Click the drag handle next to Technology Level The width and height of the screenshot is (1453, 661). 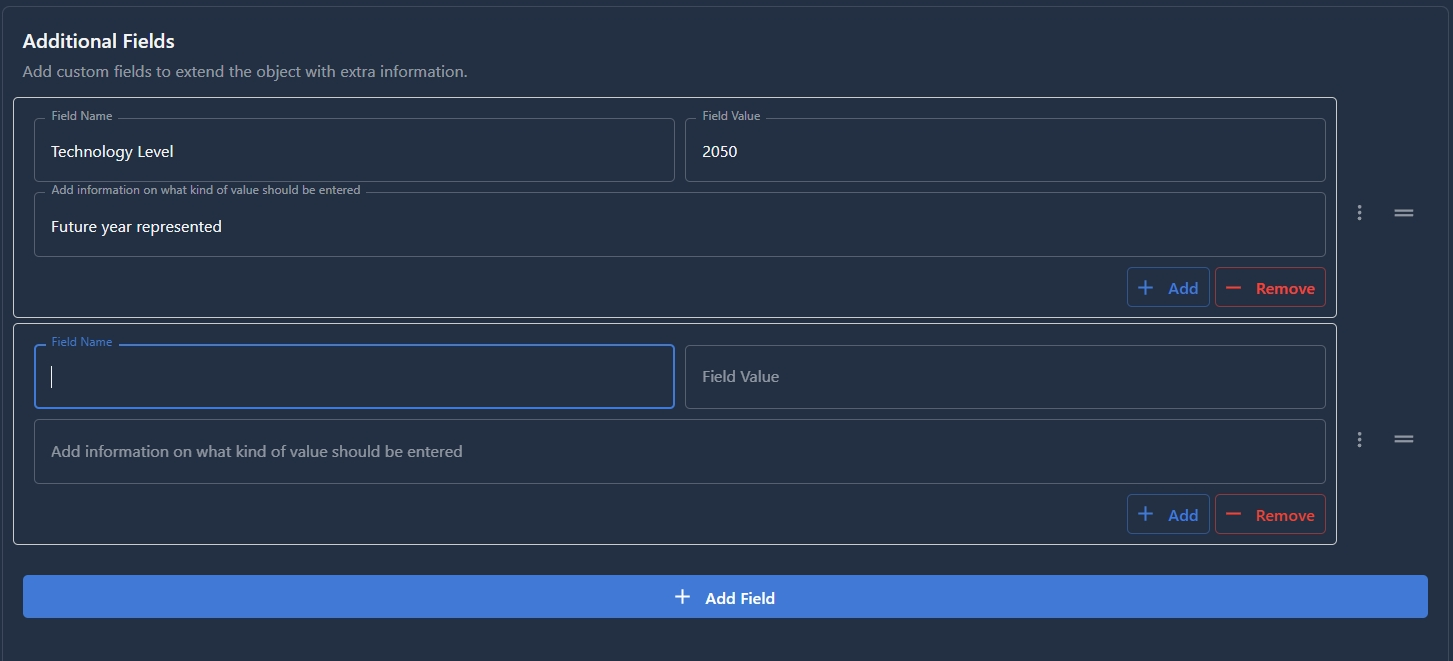[x=1404, y=212]
